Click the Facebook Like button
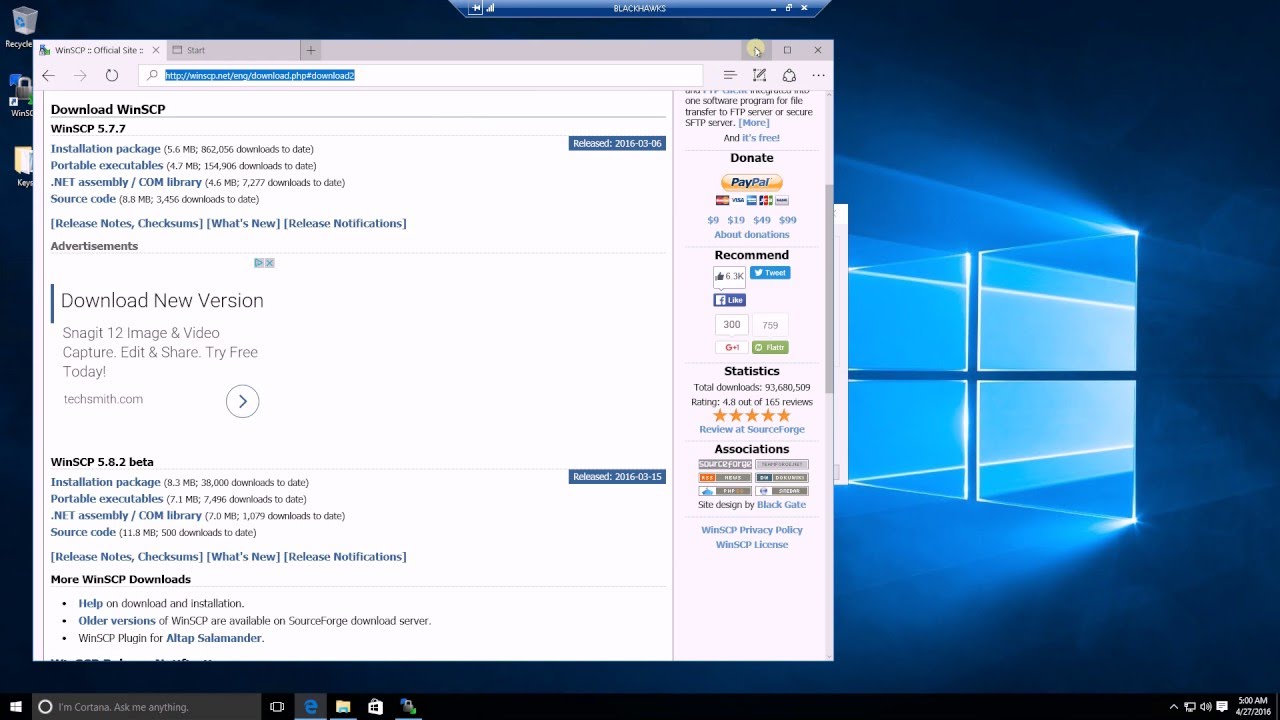This screenshot has height=720, width=1280. click(729, 300)
